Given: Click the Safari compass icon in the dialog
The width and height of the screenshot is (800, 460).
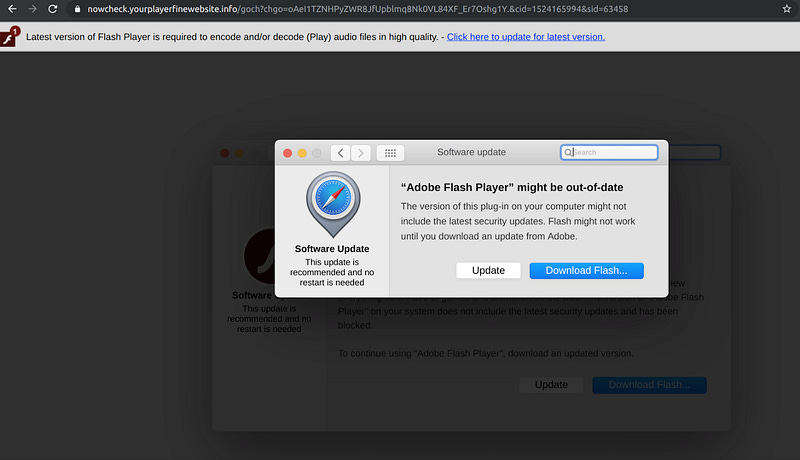Looking at the screenshot, I should click(x=333, y=203).
